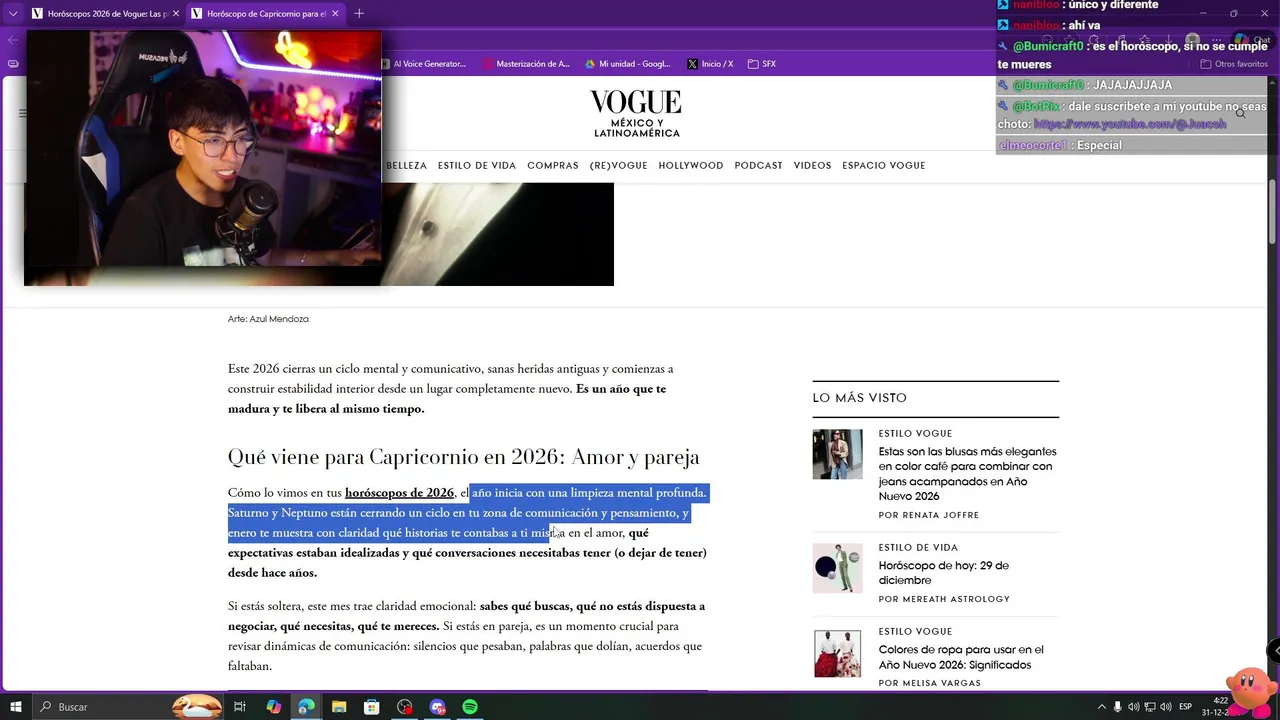Image resolution: width=1280 pixels, height=720 pixels.
Task: Open the Belleza menu section
Action: (406, 166)
